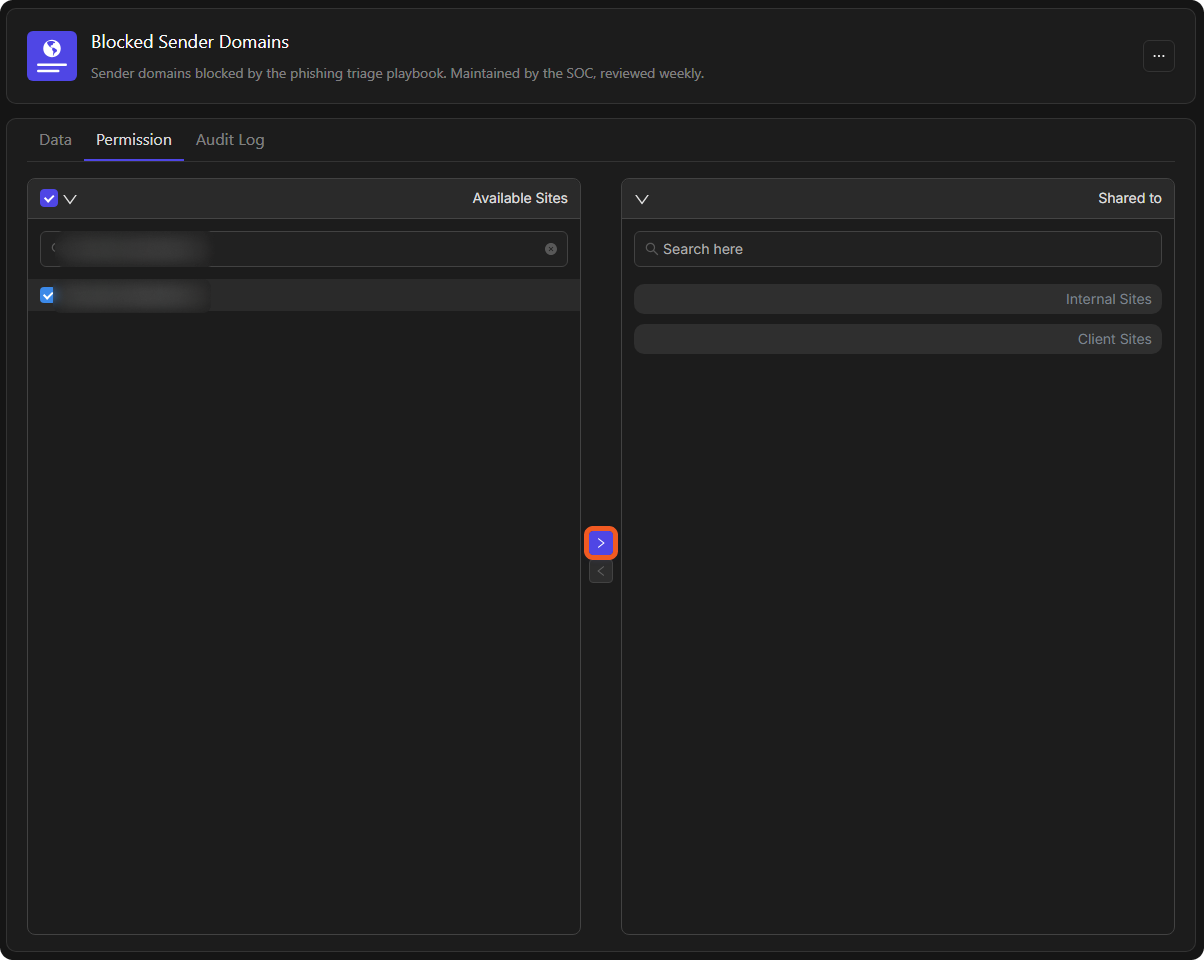This screenshot has height=960, width=1204.
Task: Click the Available Sites heading
Action: click(x=520, y=198)
